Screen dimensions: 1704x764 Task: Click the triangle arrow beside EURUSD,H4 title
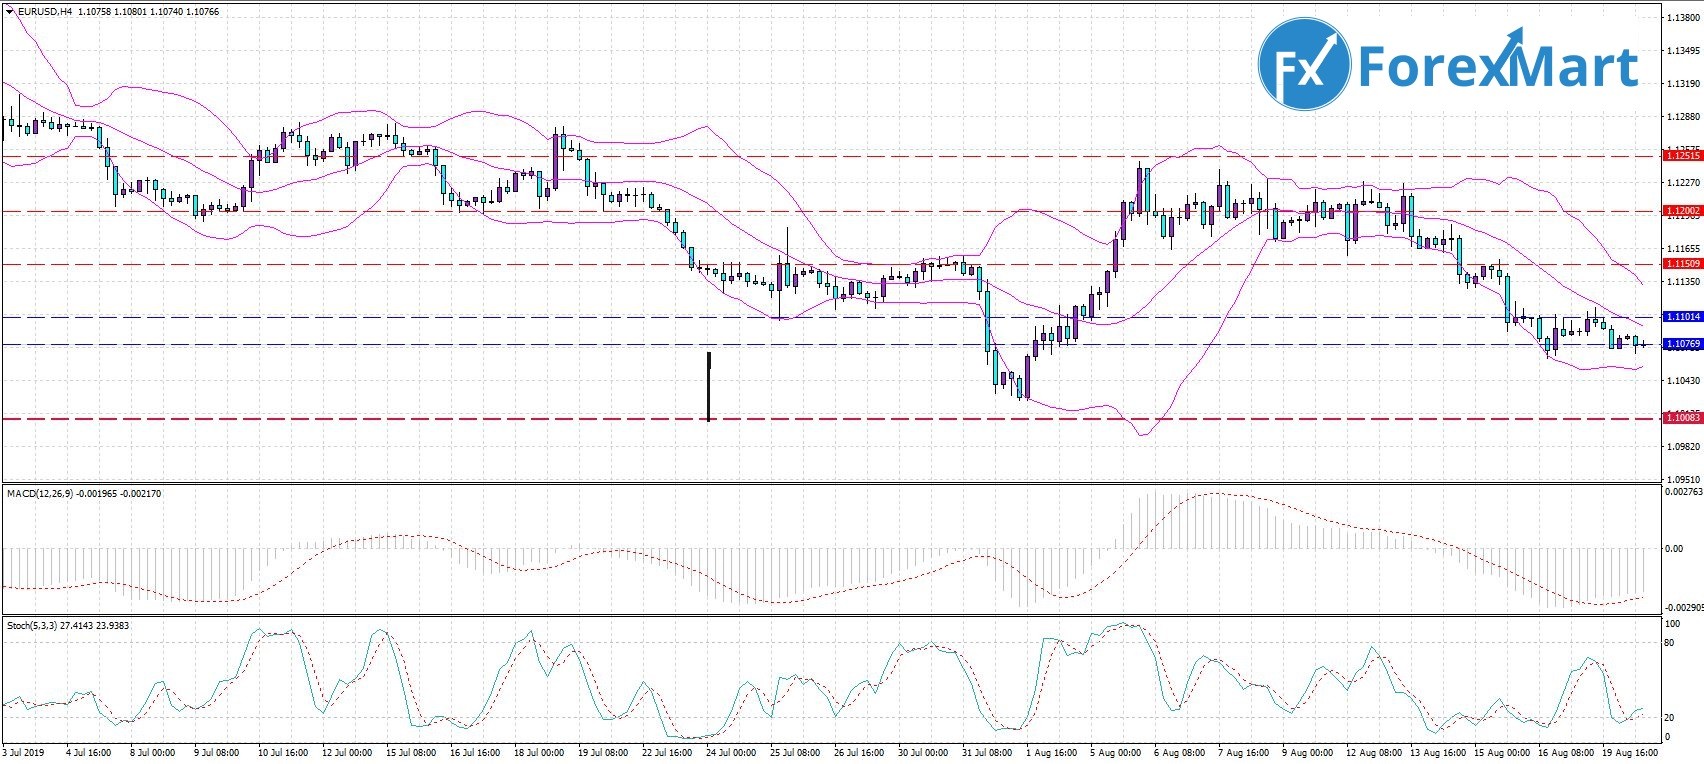tap(9, 12)
